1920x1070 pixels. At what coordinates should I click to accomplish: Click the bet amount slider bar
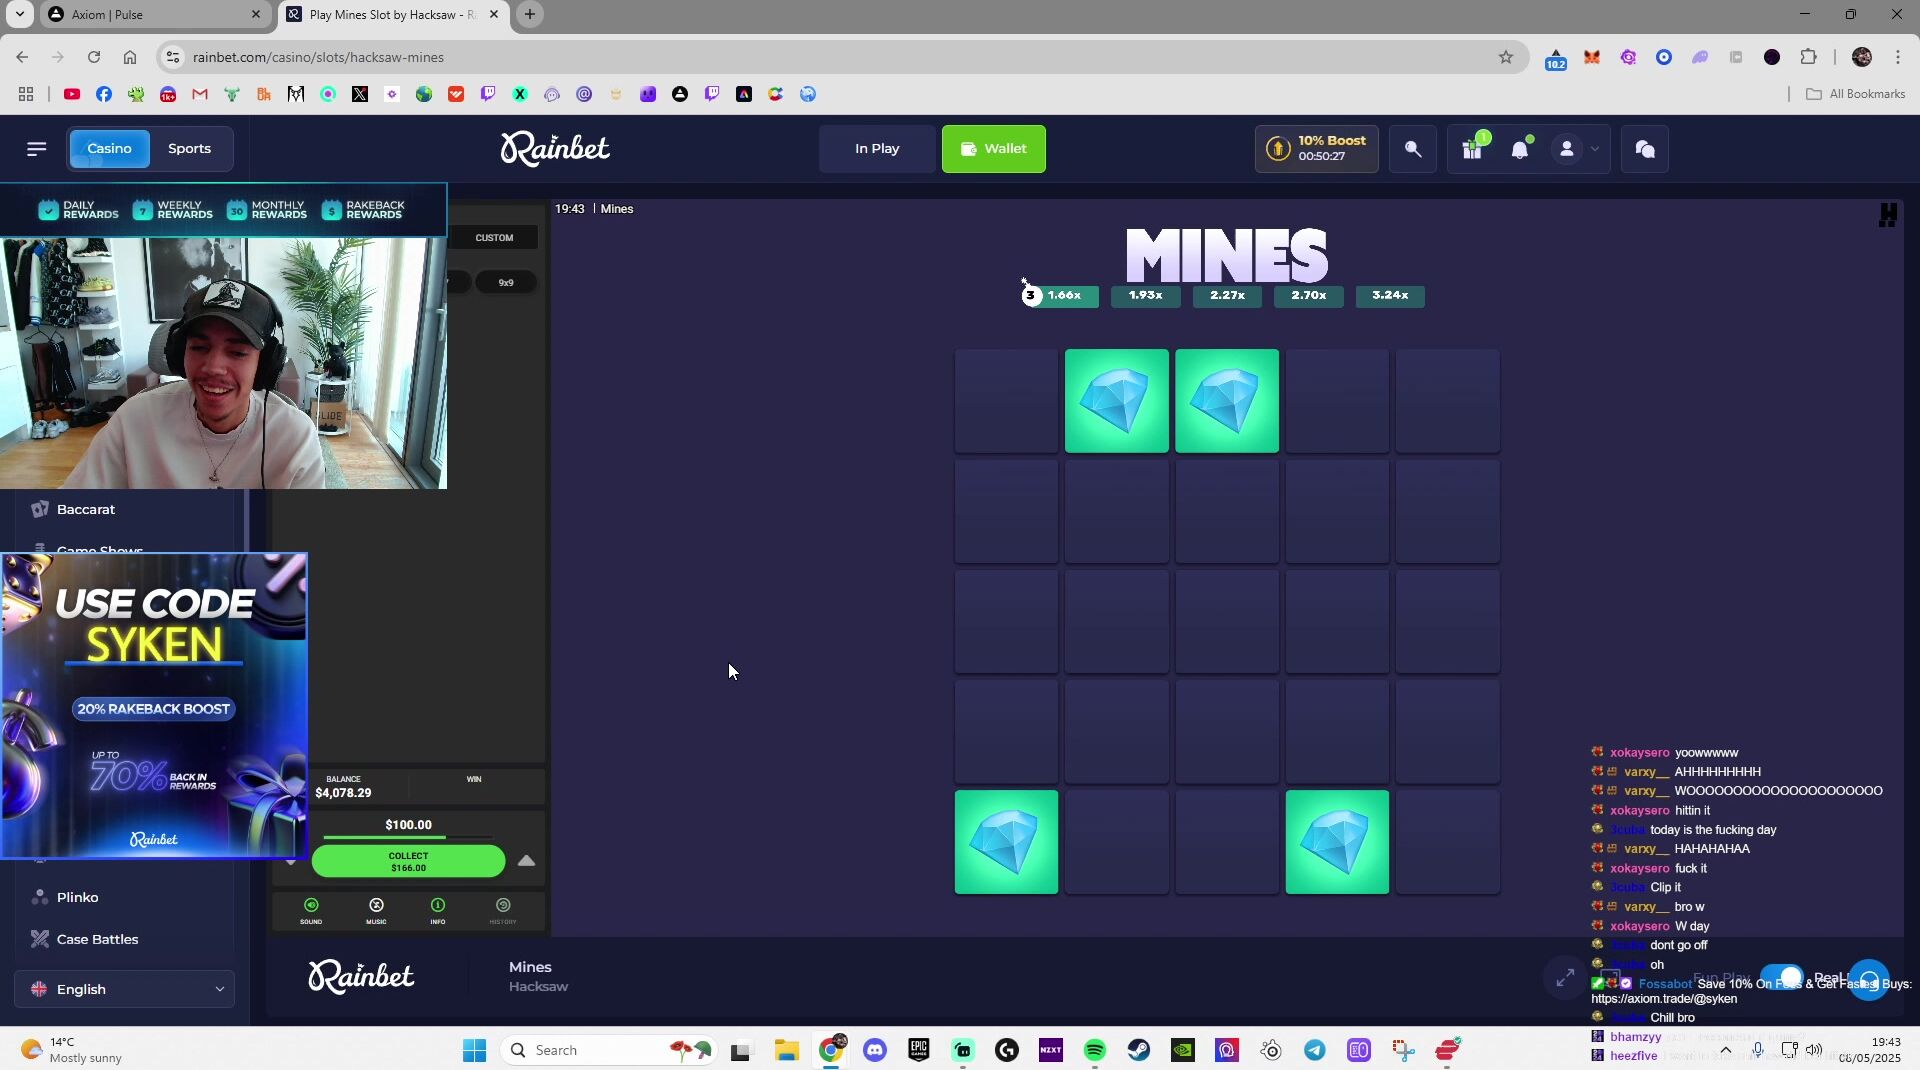tap(408, 838)
